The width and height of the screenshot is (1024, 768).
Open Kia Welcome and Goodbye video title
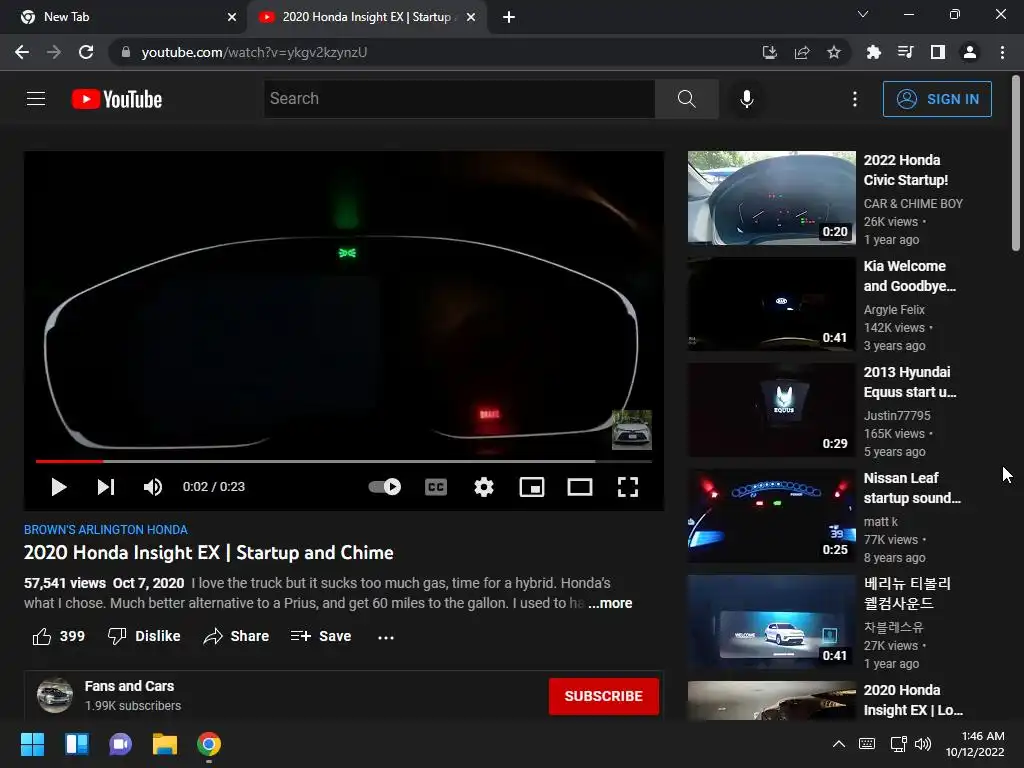909,276
